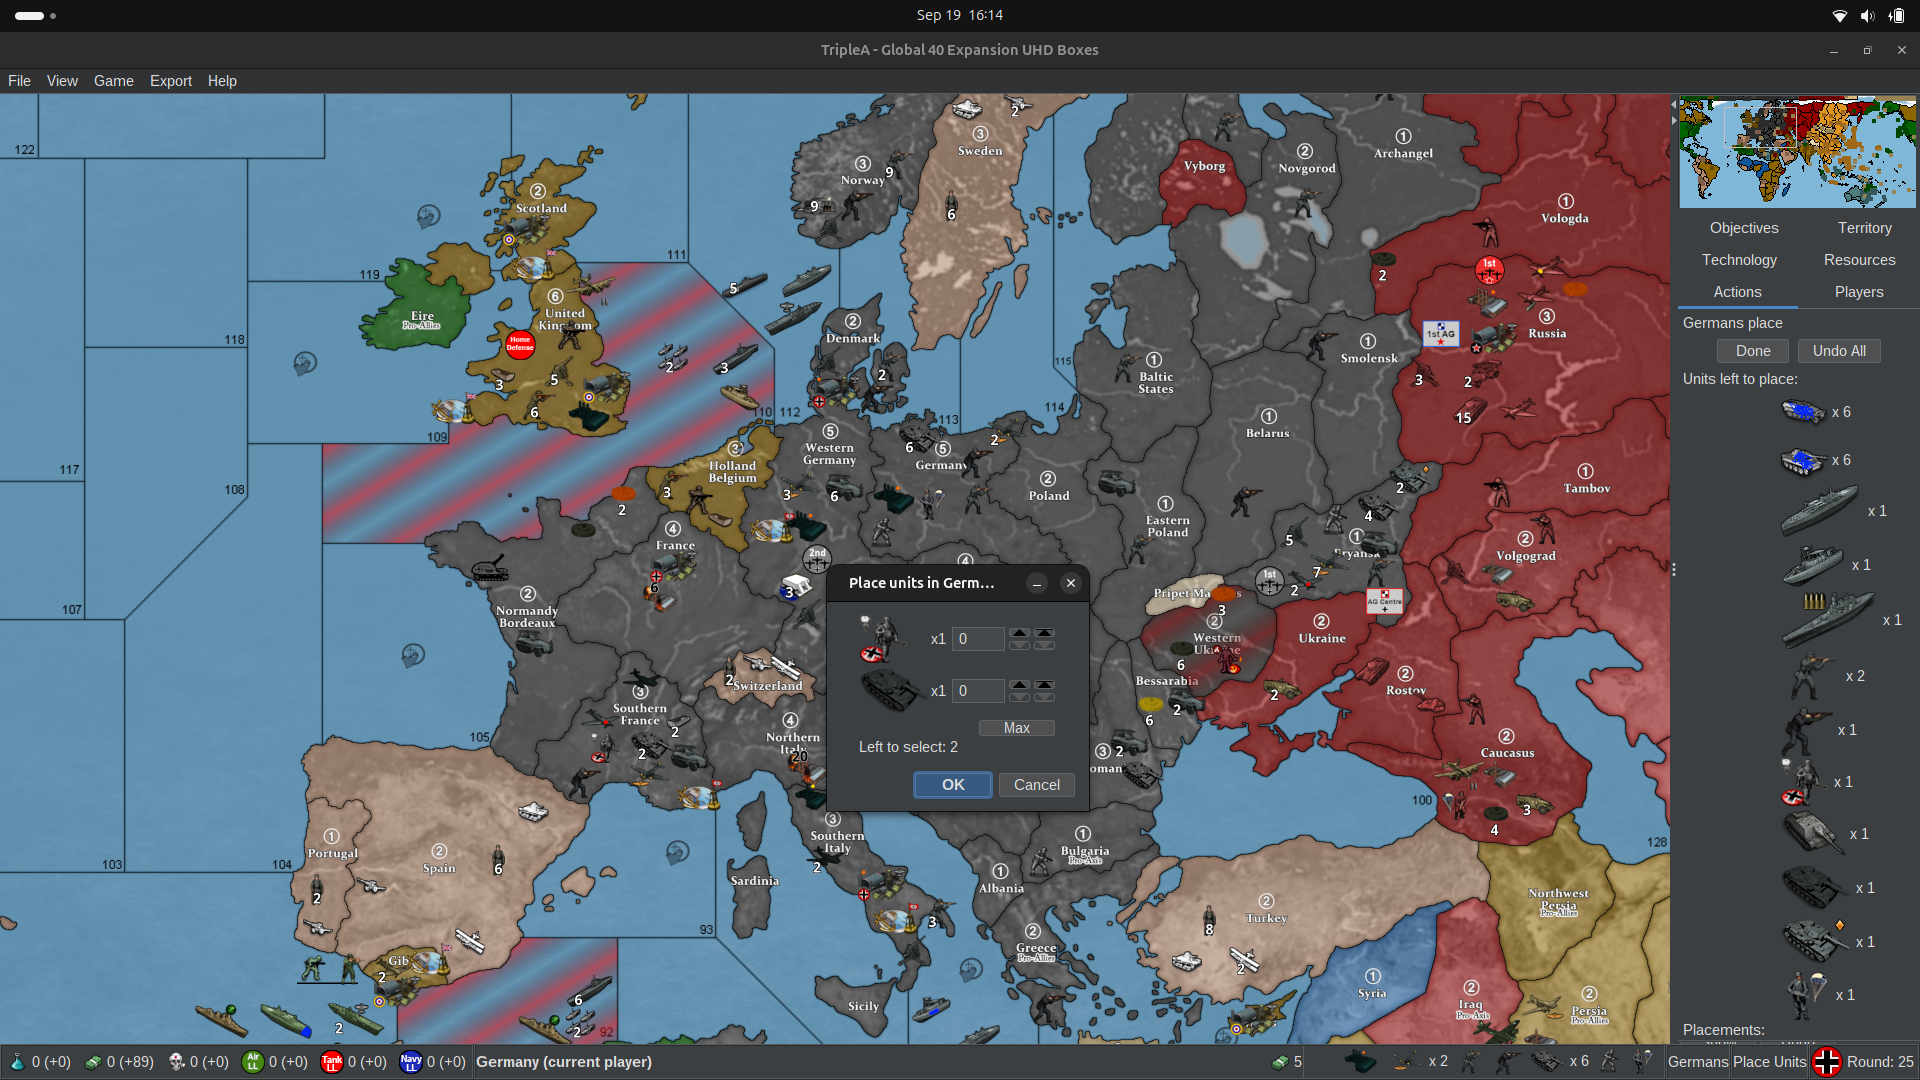Select the Actions tab
The height and width of the screenshot is (1080, 1920).
pyautogui.click(x=1737, y=292)
